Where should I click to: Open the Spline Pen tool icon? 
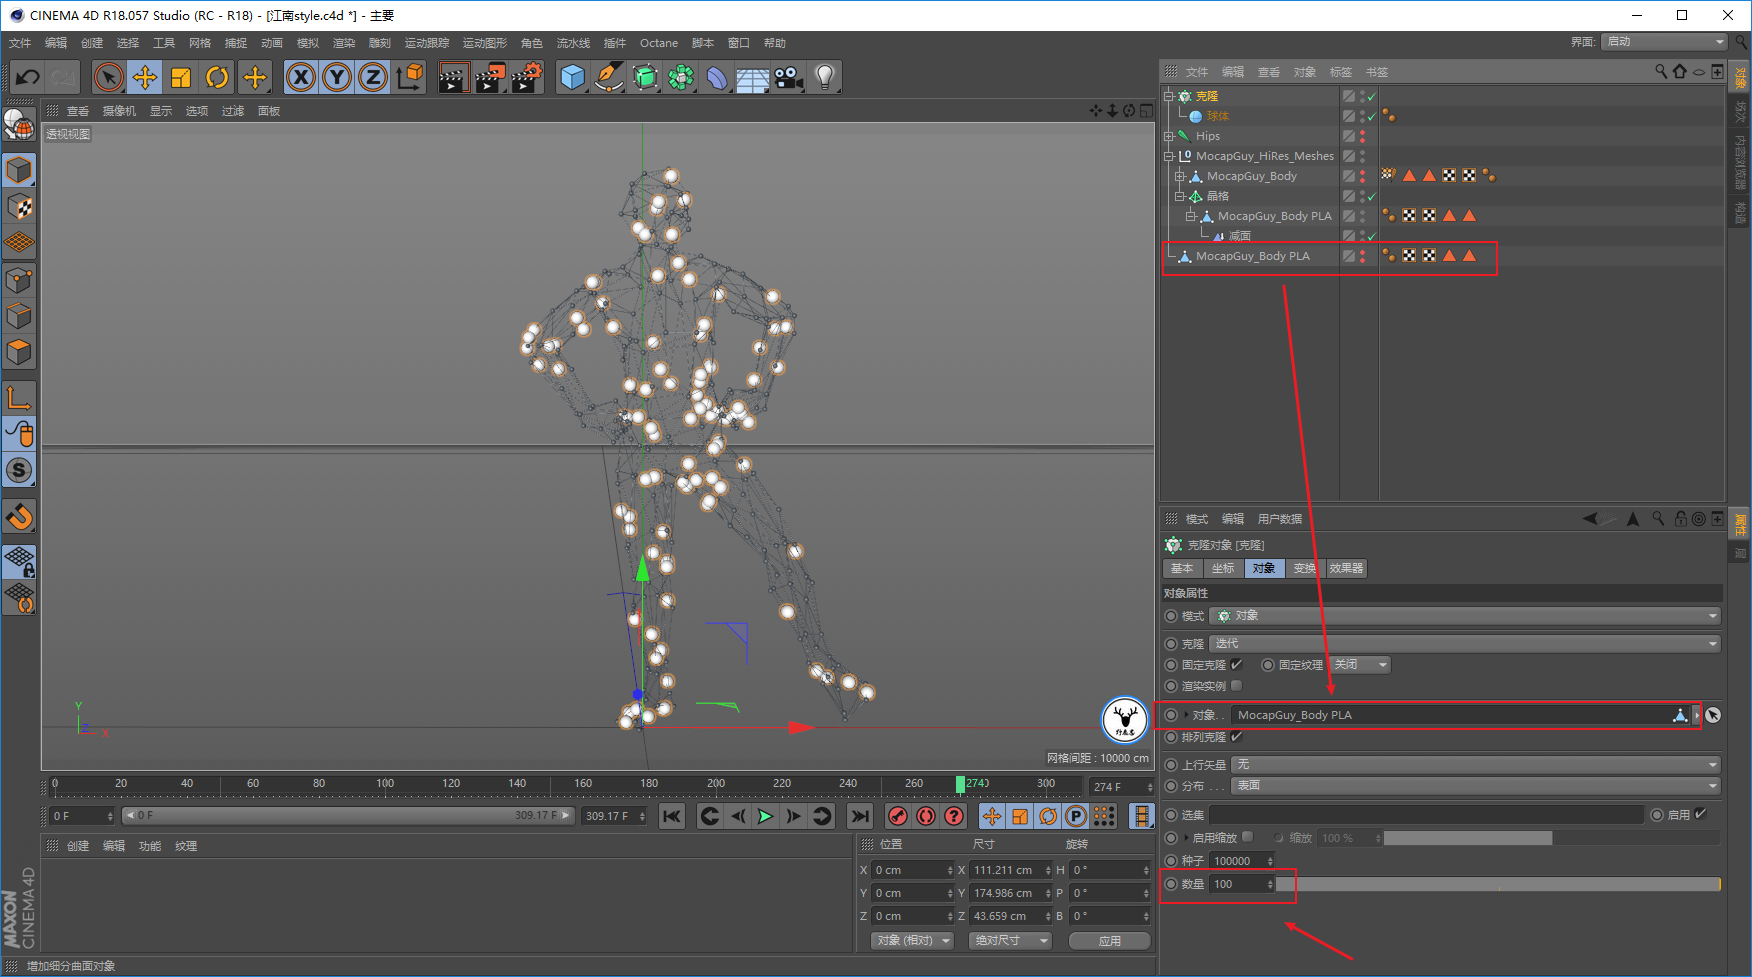[608, 77]
